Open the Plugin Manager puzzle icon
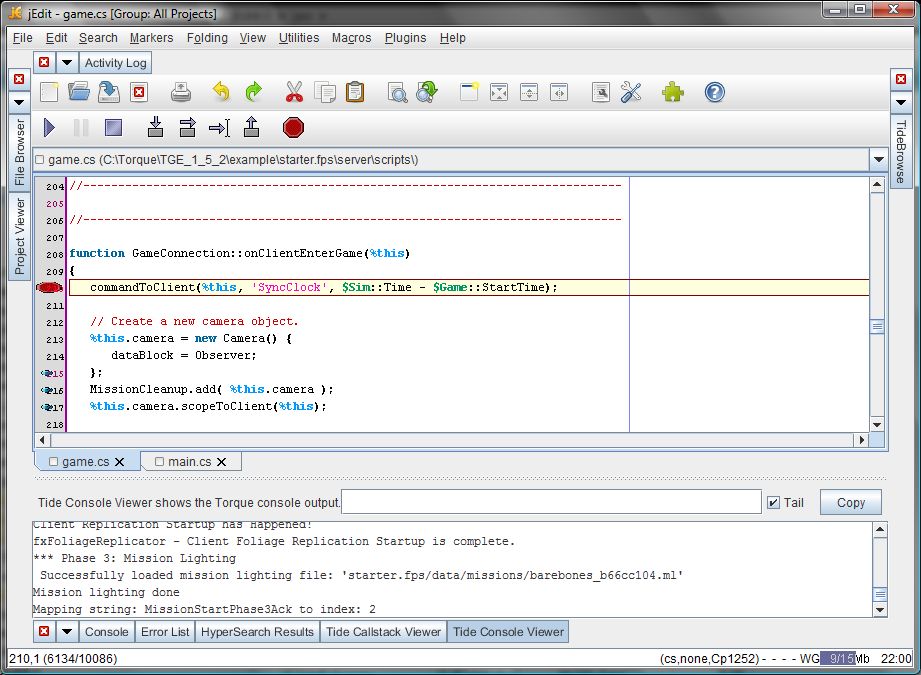This screenshot has height=675, width=921. pos(673,93)
